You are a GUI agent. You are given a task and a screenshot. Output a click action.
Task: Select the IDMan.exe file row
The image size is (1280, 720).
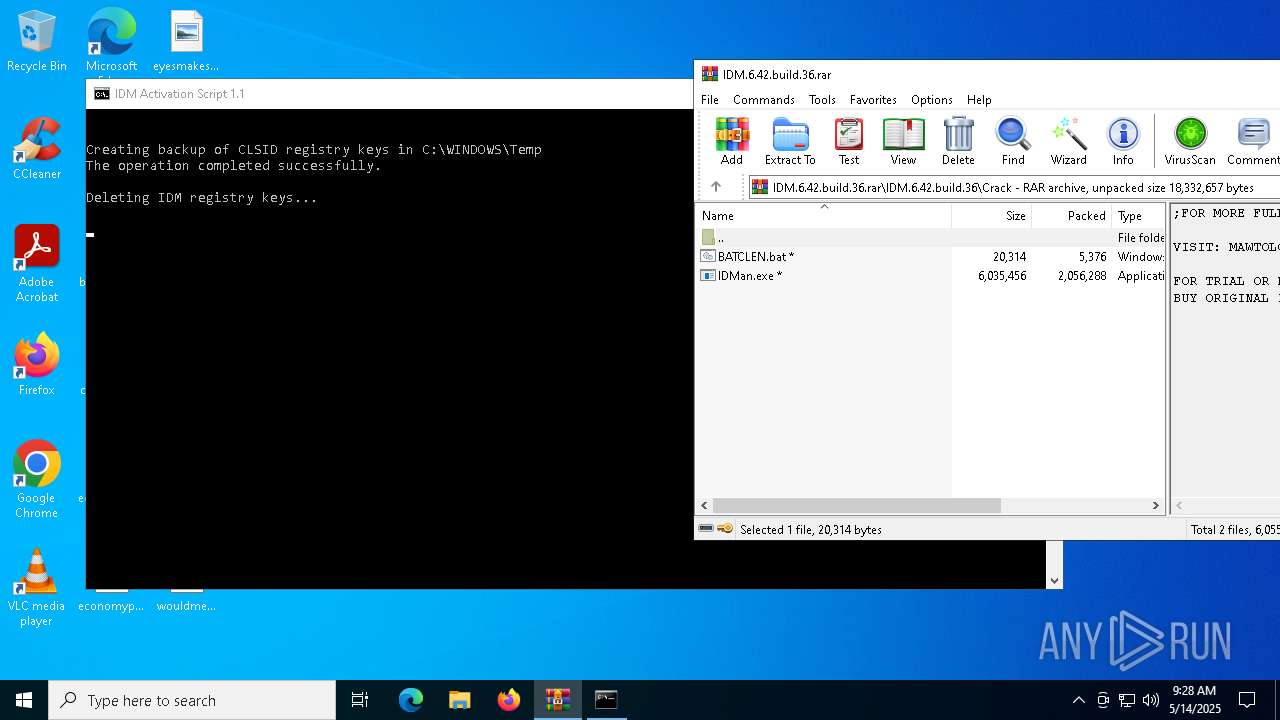pyautogui.click(x=930, y=276)
